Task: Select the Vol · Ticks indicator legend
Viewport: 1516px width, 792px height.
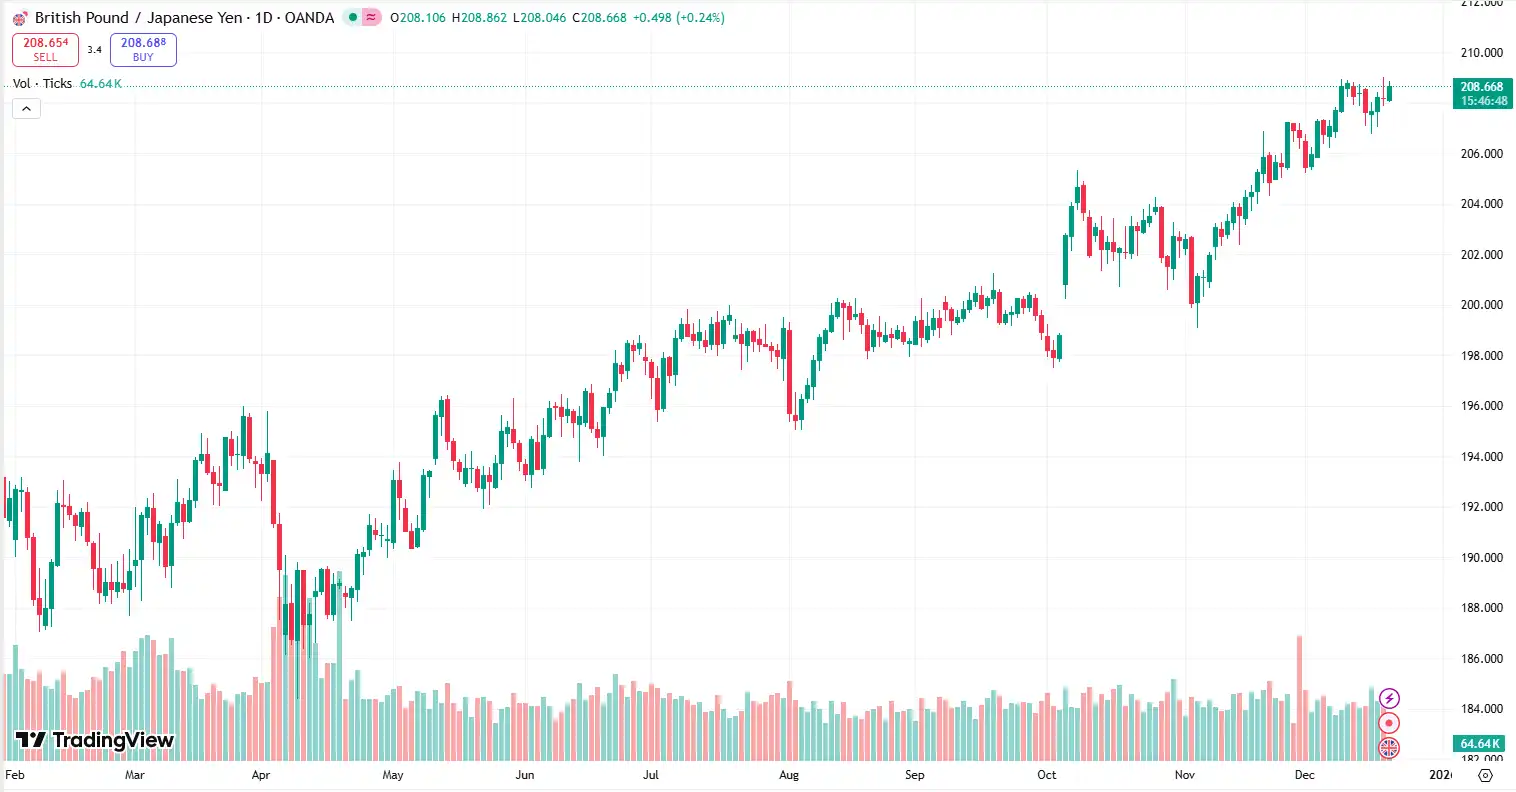Action: click(40, 83)
